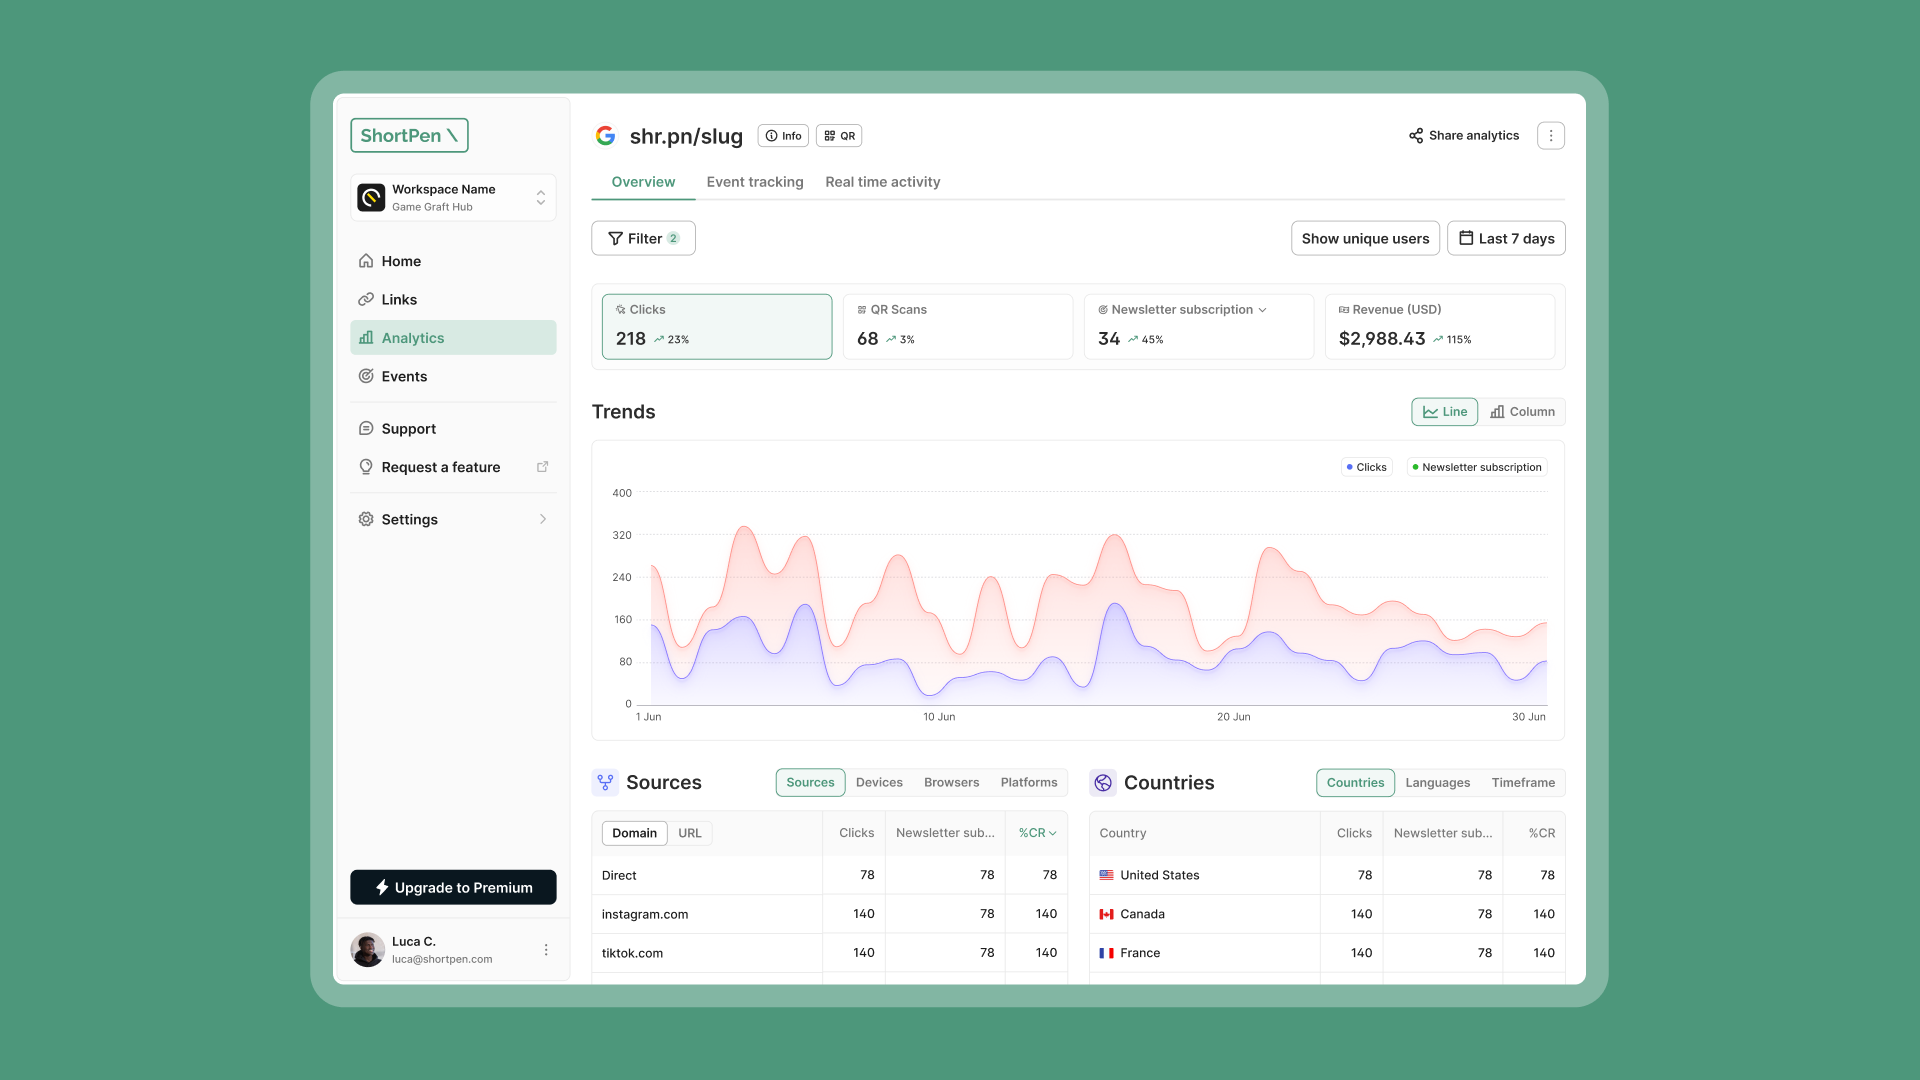The image size is (1920, 1080).
Task: Expand the Settings submenu chevron
Action: coord(543,519)
